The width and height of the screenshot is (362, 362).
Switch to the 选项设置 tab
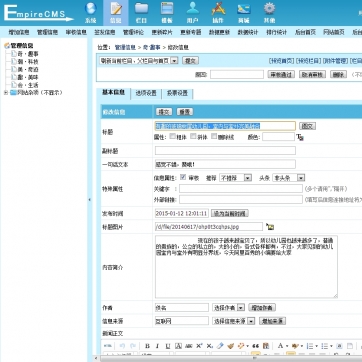(146, 94)
